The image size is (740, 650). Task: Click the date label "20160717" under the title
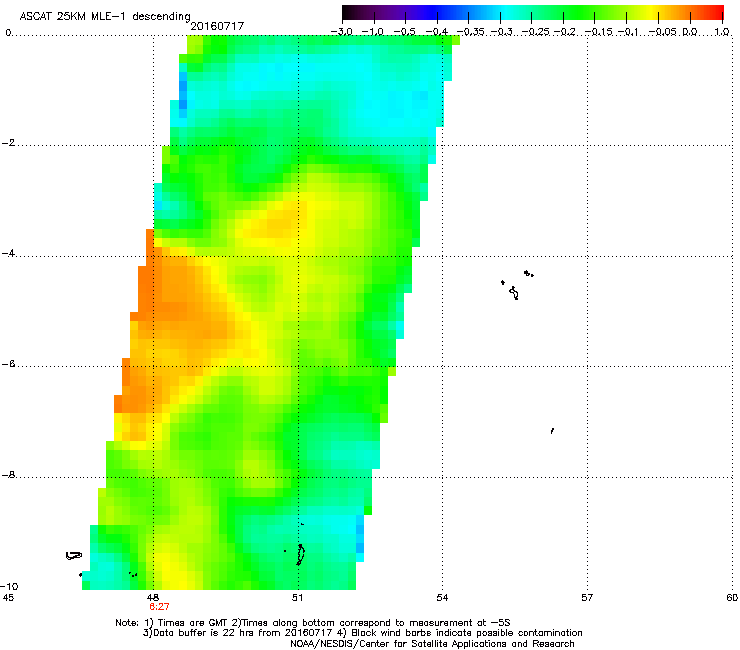pos(217,26)
